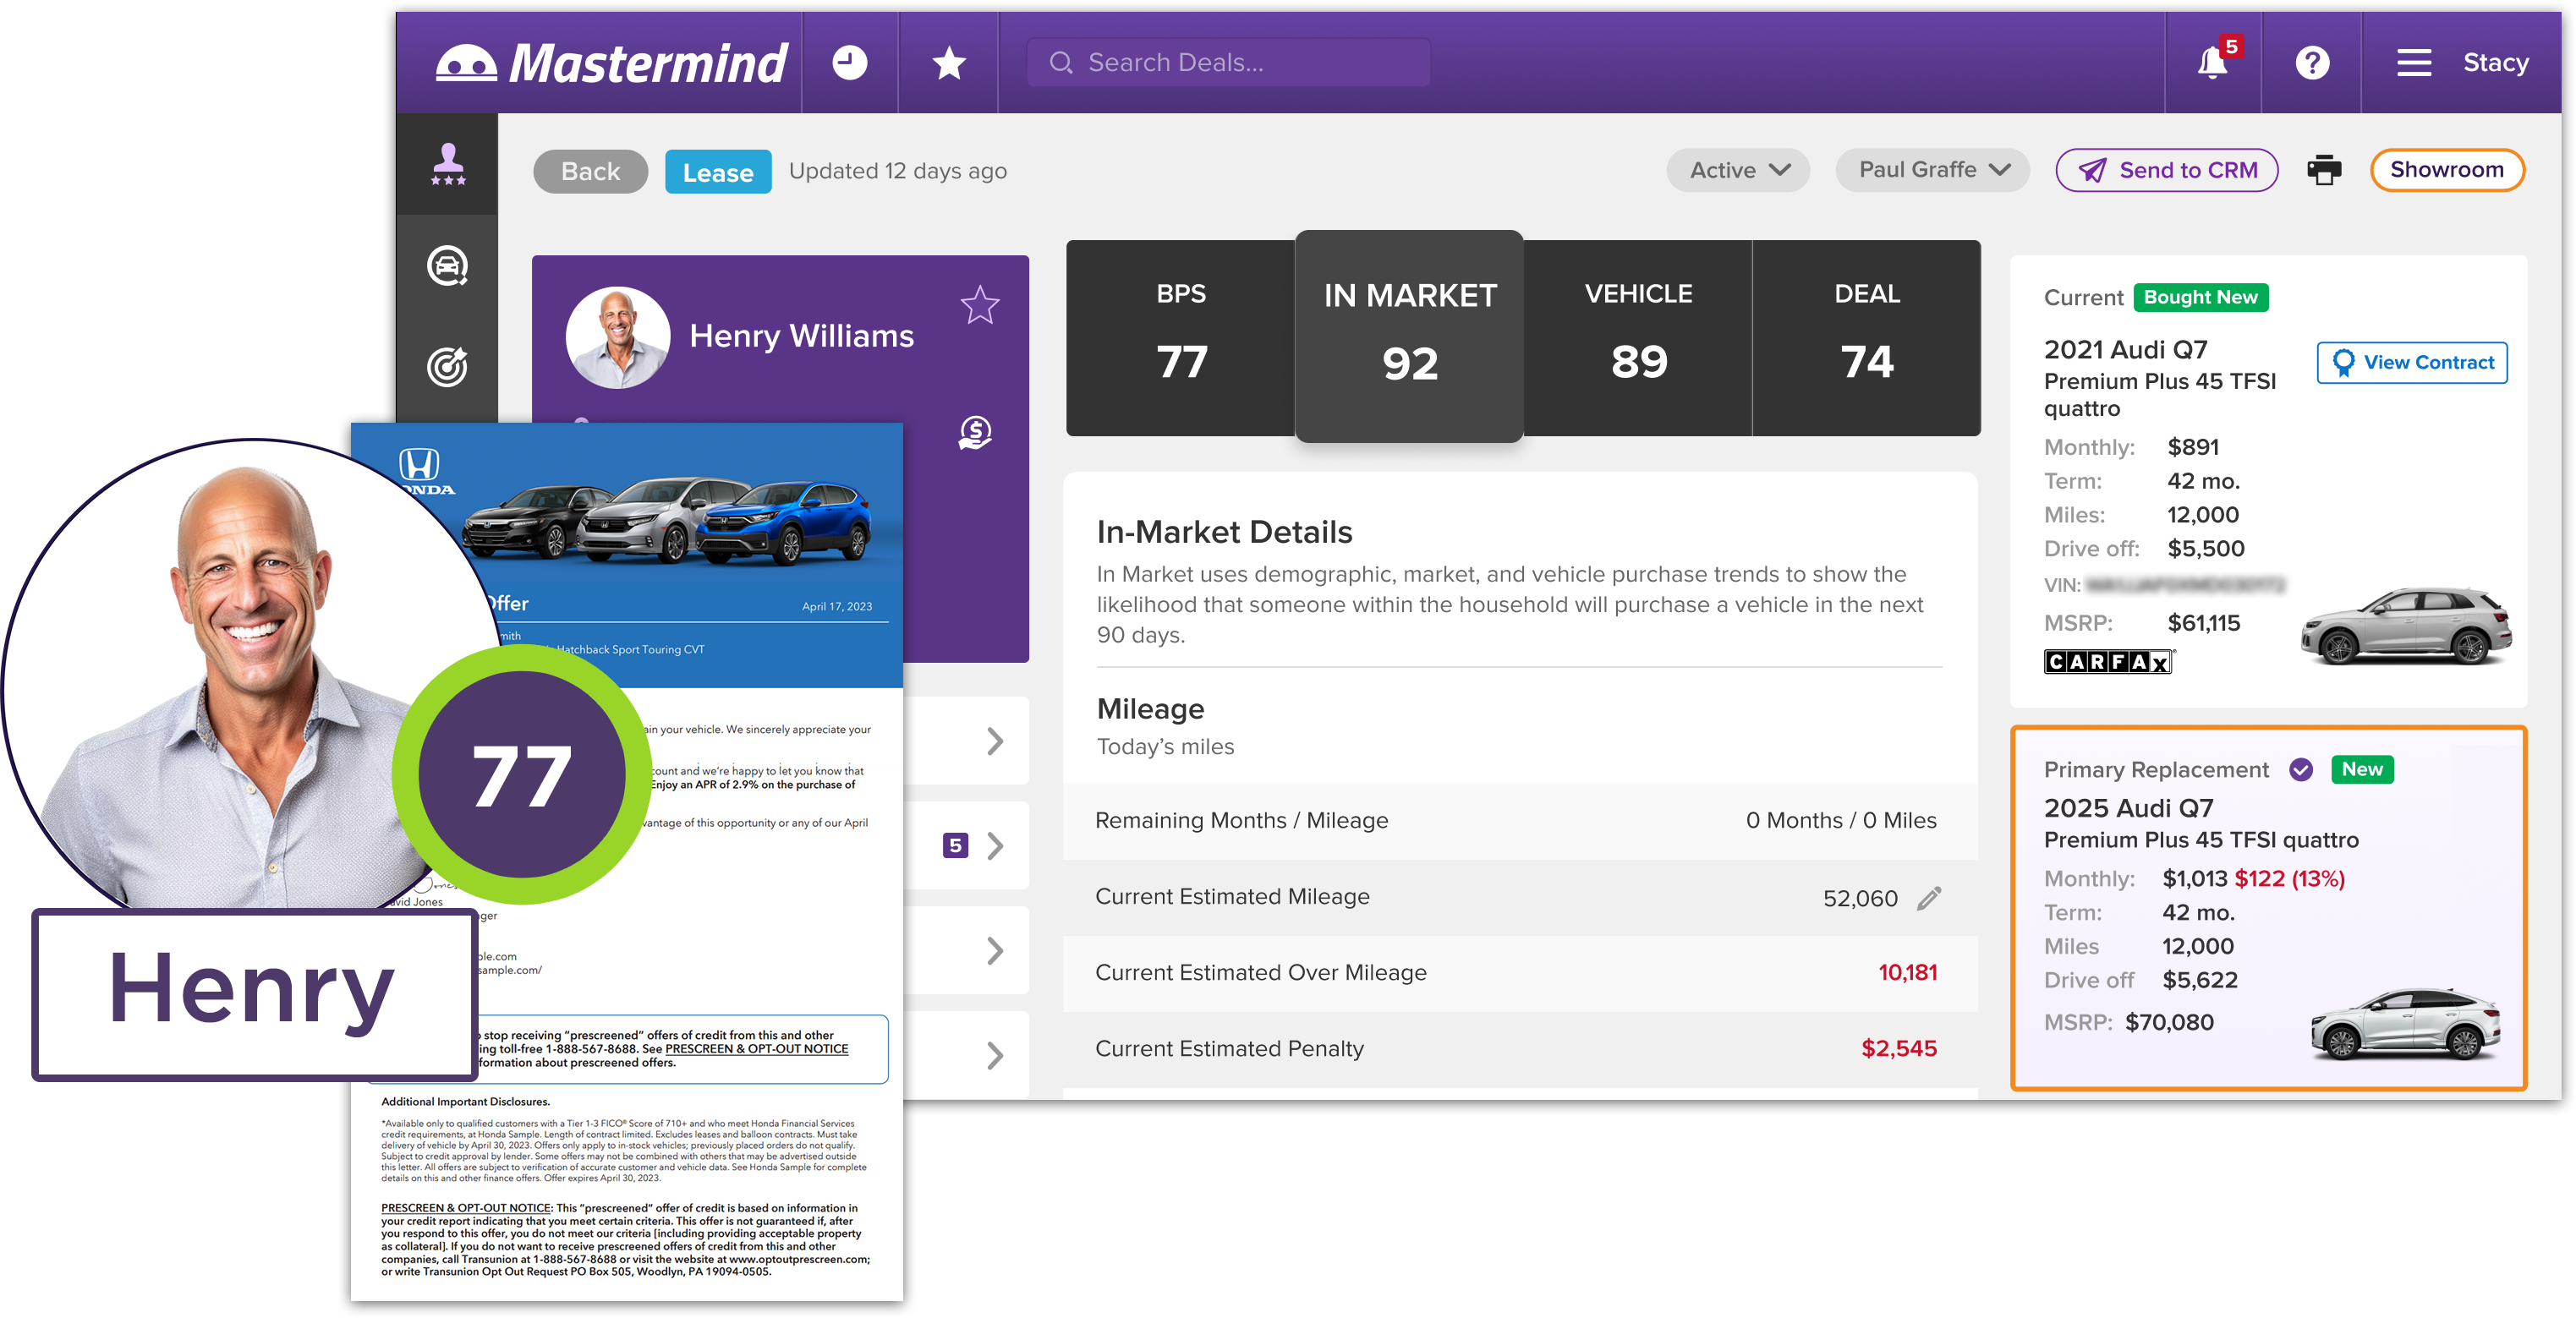Open the Active status dropdown
The width and height of the screenshot is (2576, 1318).
pyautogui.click(x=1737, y=170)
